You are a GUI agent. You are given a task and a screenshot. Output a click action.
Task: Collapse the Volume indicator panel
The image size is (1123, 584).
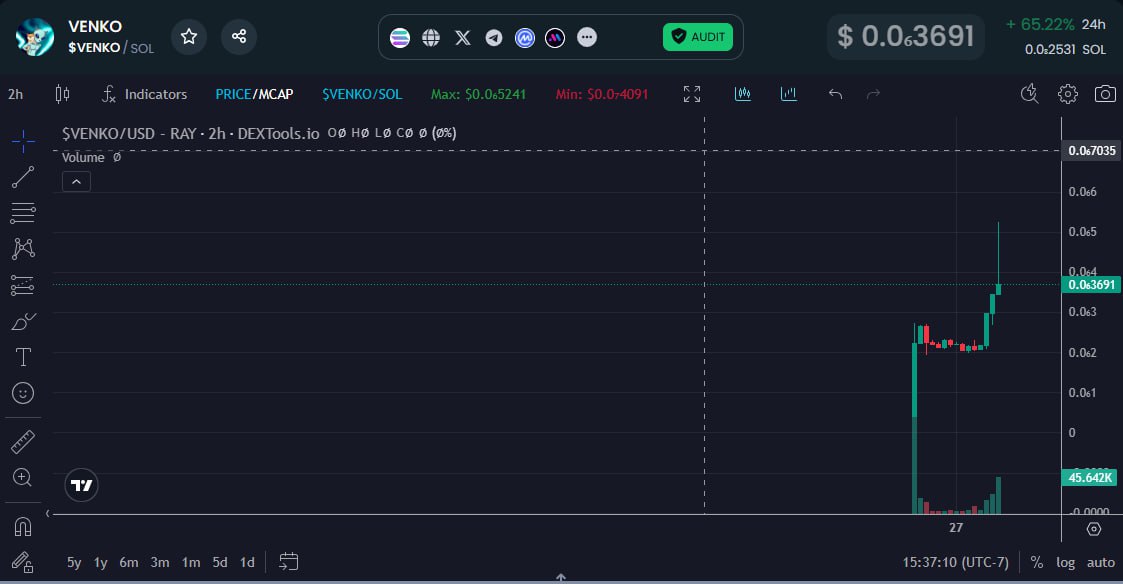pyautogui.click(x=76, y=181)
